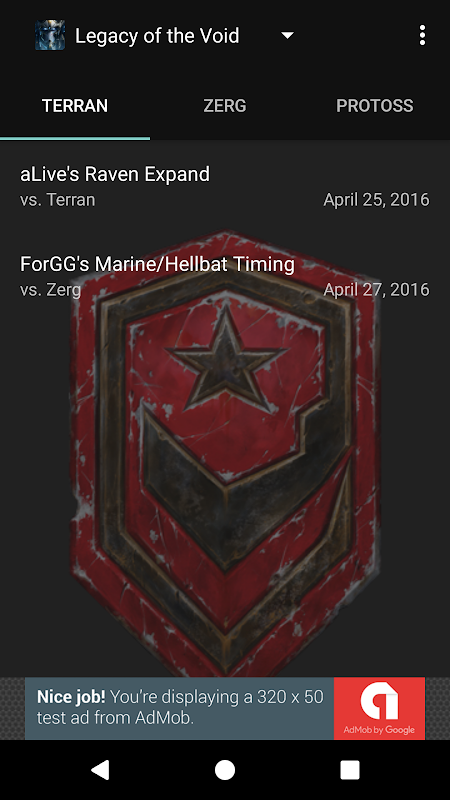The height and width of the screenshot is (800, 450).
Task: Tap the vs. Zerg matchup label
Action: [x=51, y=289]
